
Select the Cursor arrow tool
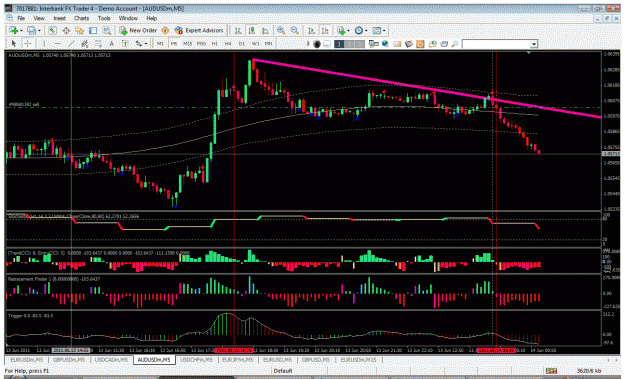[14, 43]
